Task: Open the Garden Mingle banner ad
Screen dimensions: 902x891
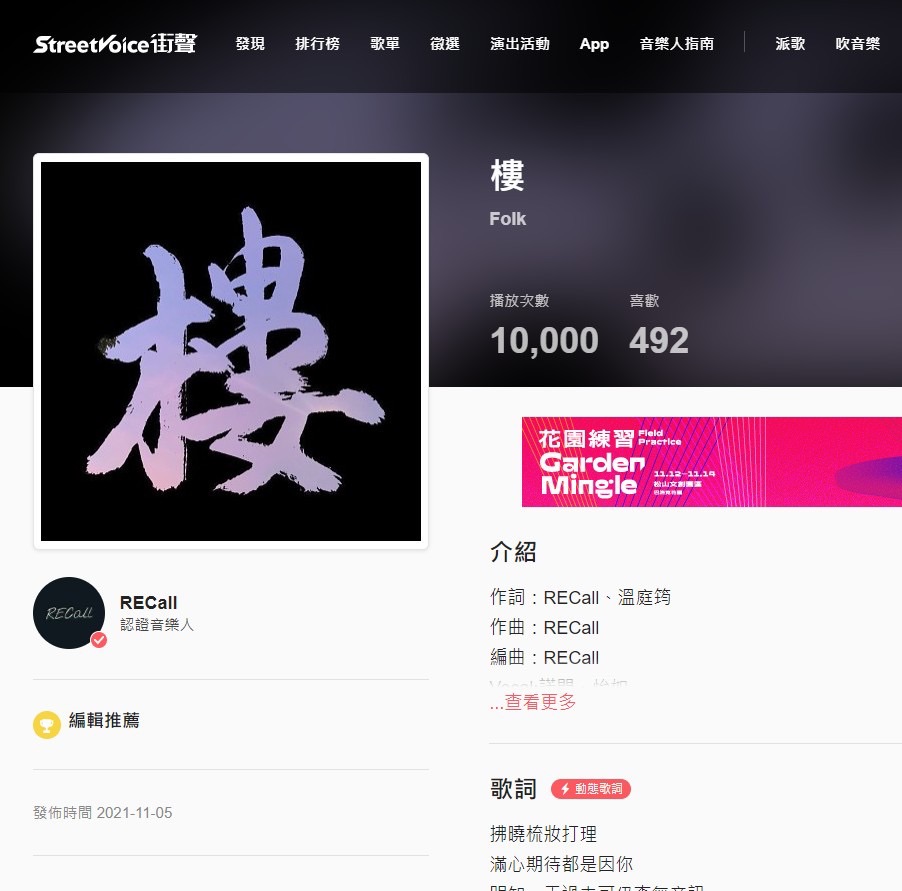Action: tap(712, 462)
